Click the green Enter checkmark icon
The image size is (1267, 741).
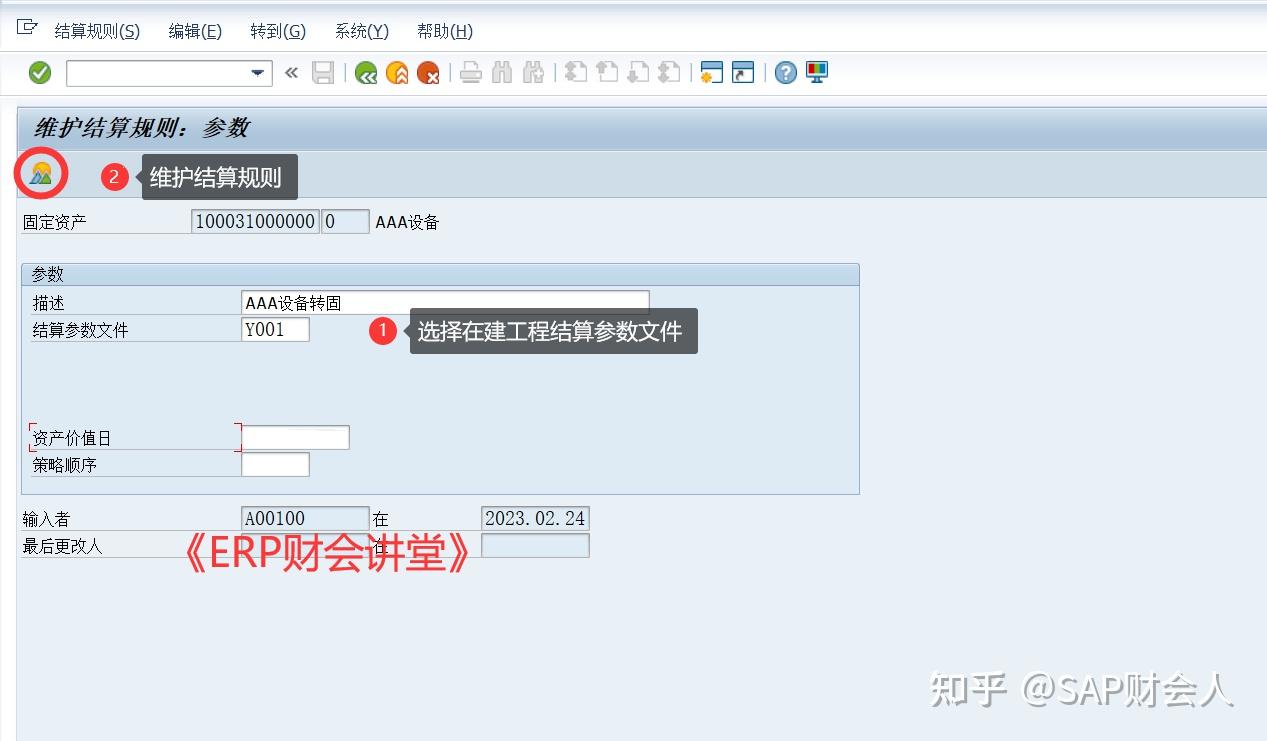pos(40,72)
